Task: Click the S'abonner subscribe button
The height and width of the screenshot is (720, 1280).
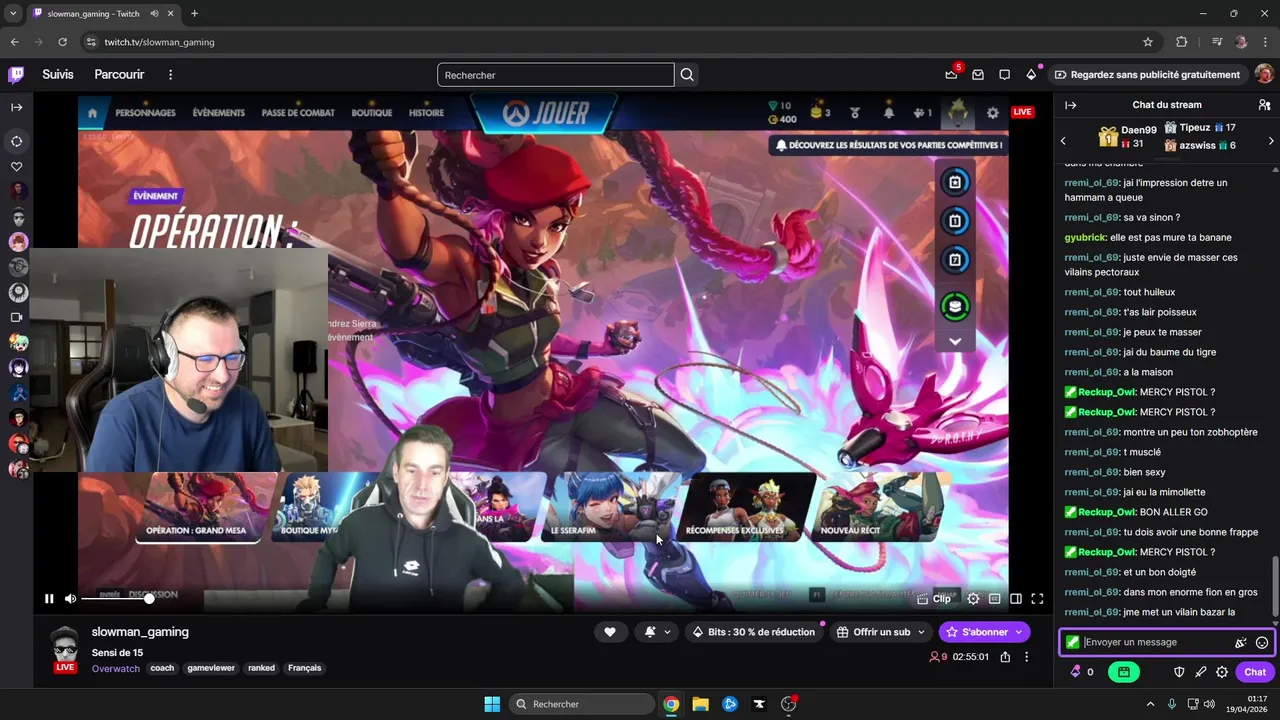Action: (976, 632)
